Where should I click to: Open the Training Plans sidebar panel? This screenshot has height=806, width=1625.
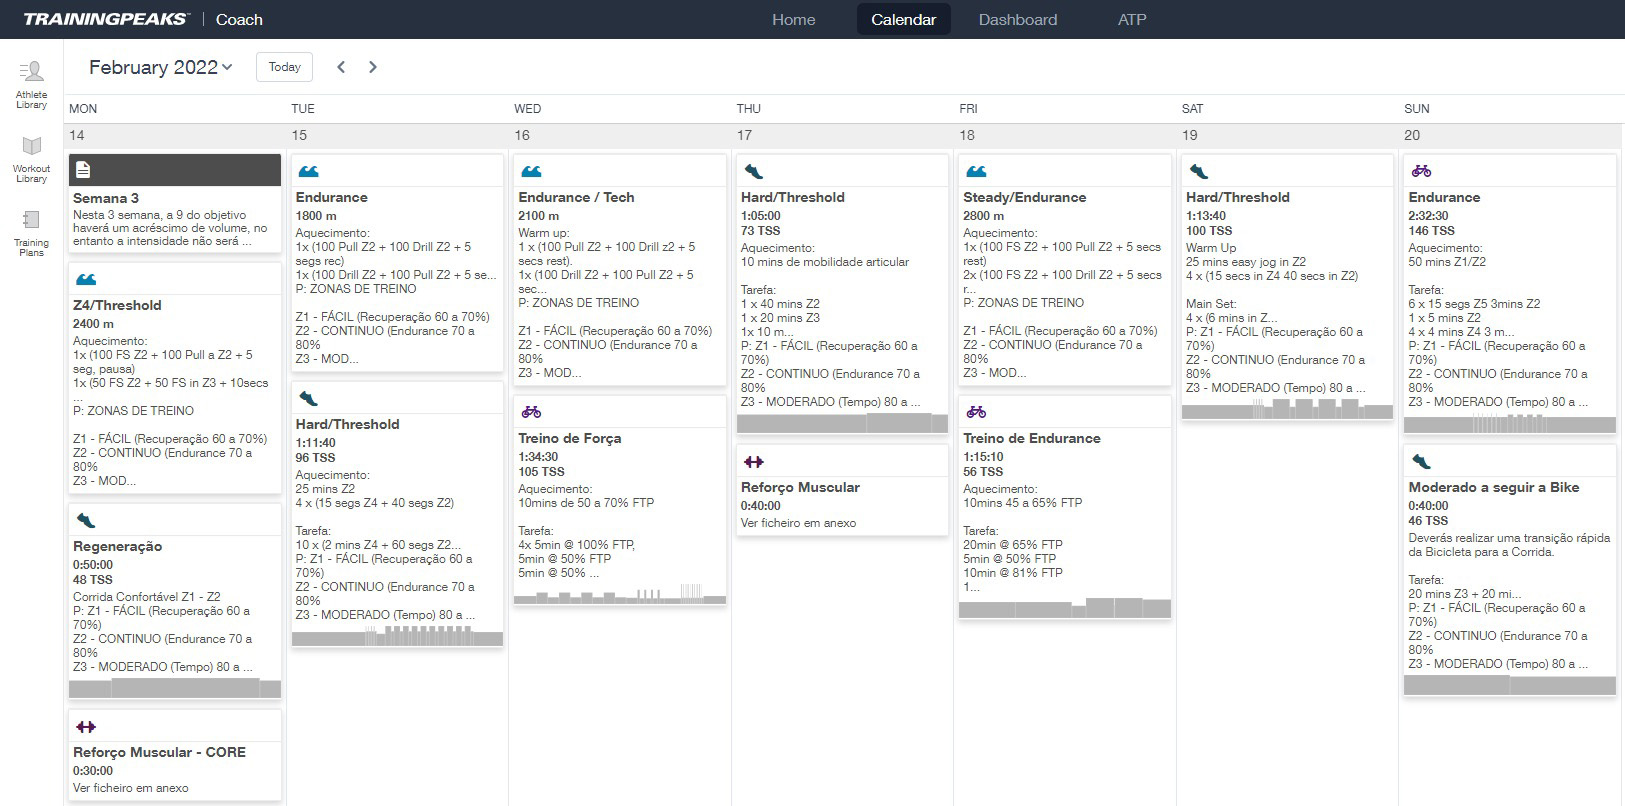tap(31, 233)
